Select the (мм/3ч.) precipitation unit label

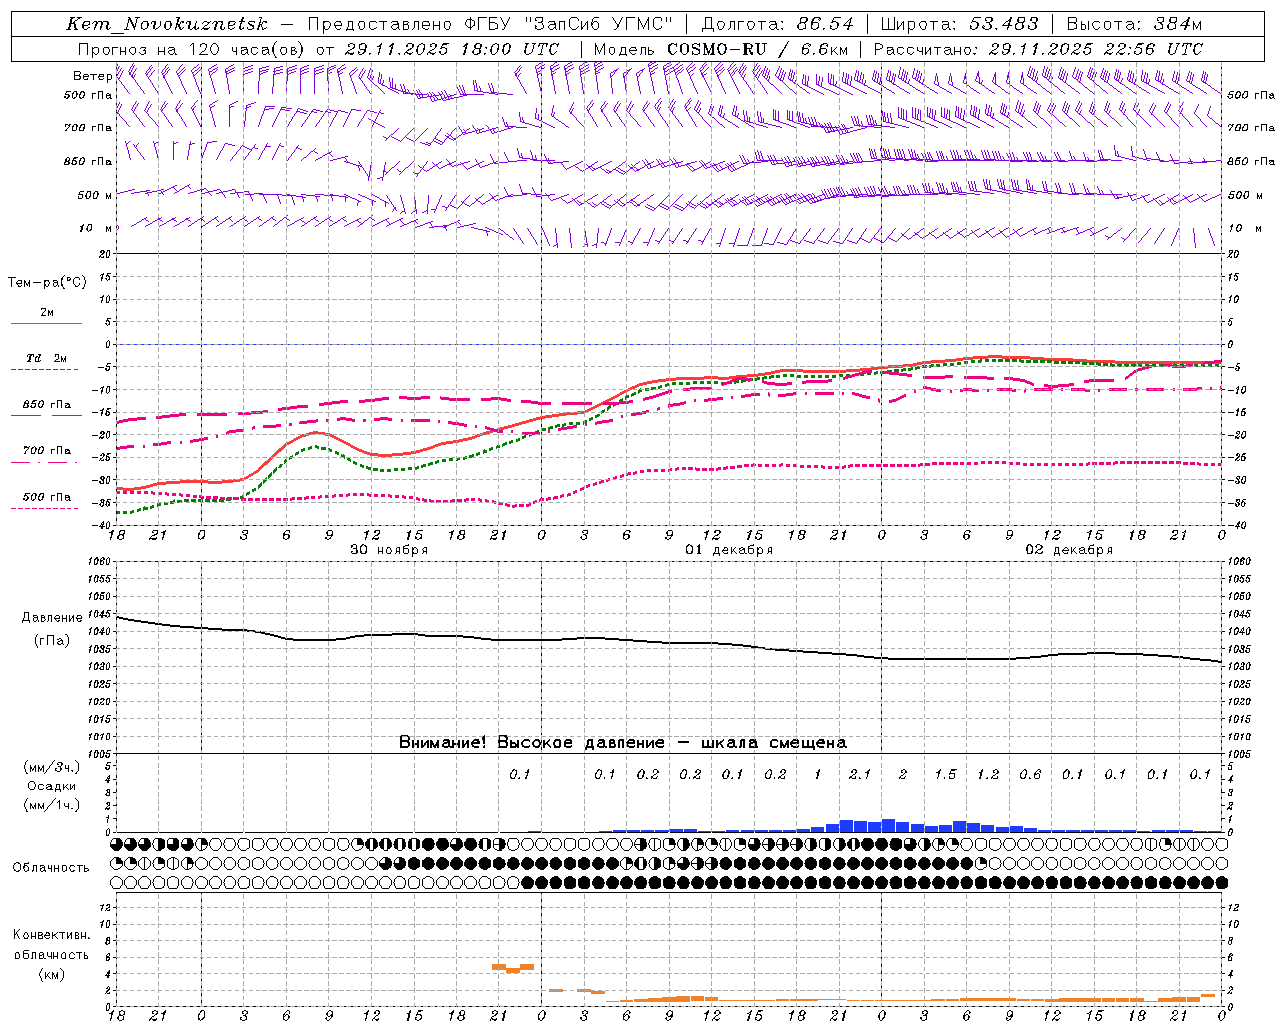(52, 767)
